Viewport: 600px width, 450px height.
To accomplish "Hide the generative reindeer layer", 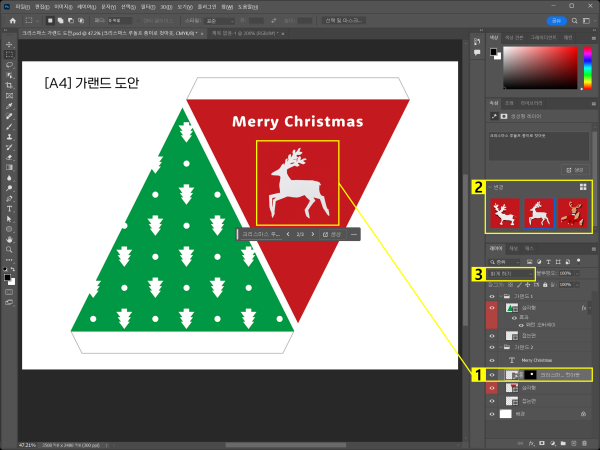I will tap(492, 375).
